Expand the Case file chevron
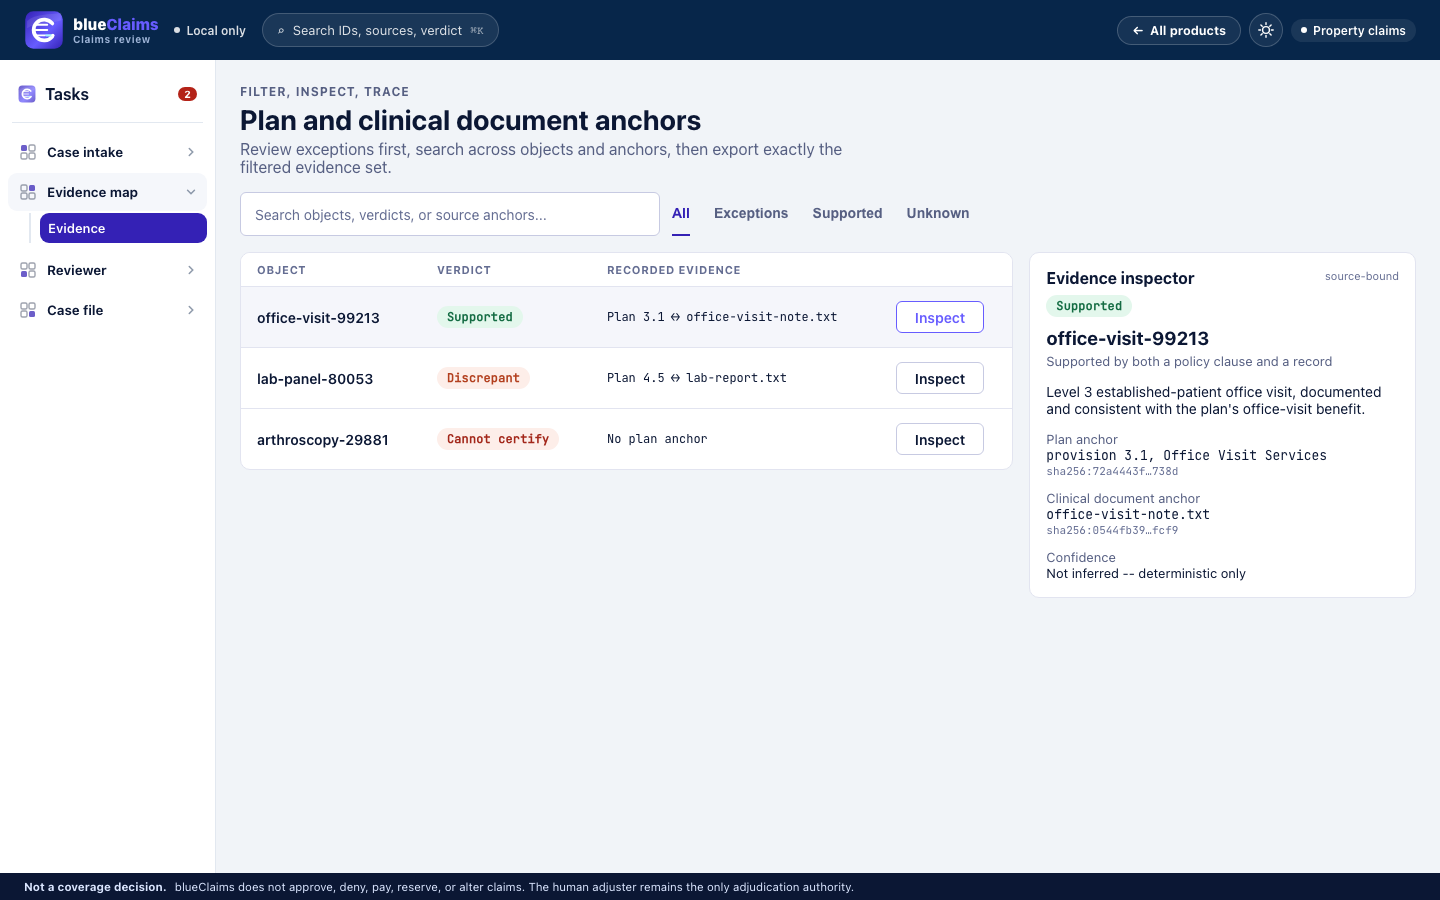This screenshot has width=1440, height=900. tap(191, 310)
